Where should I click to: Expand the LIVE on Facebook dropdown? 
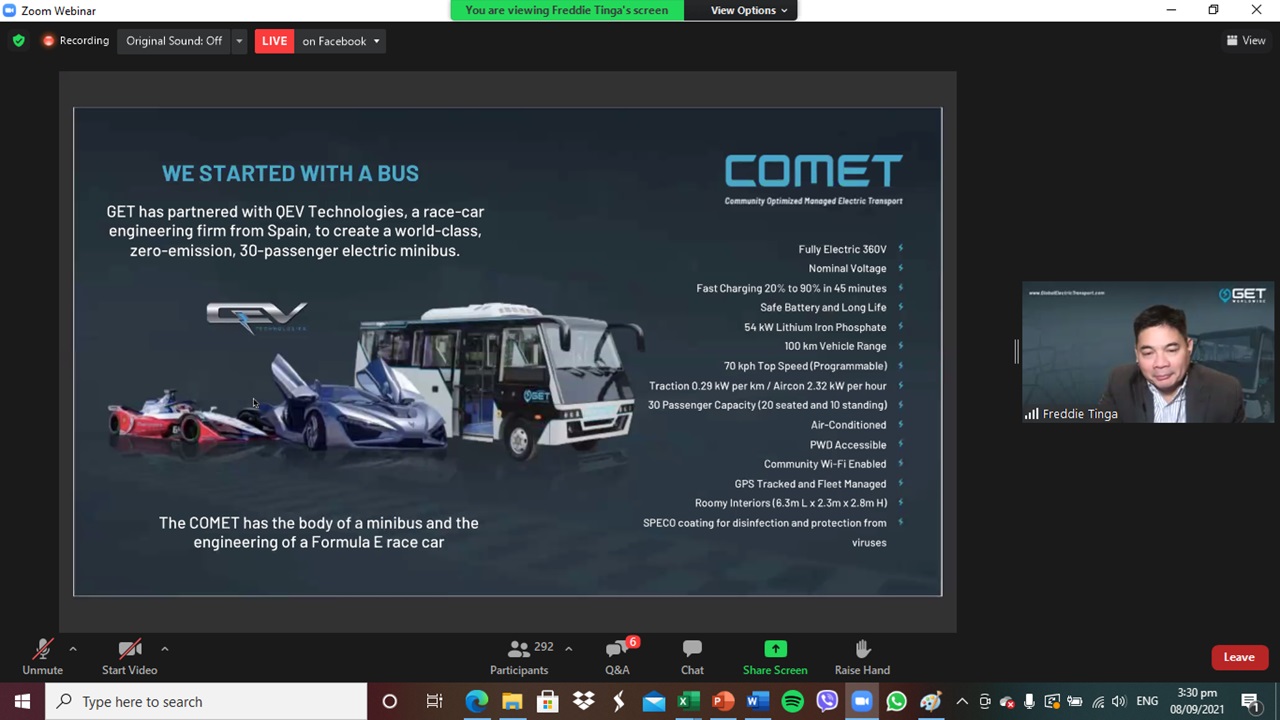376,41
